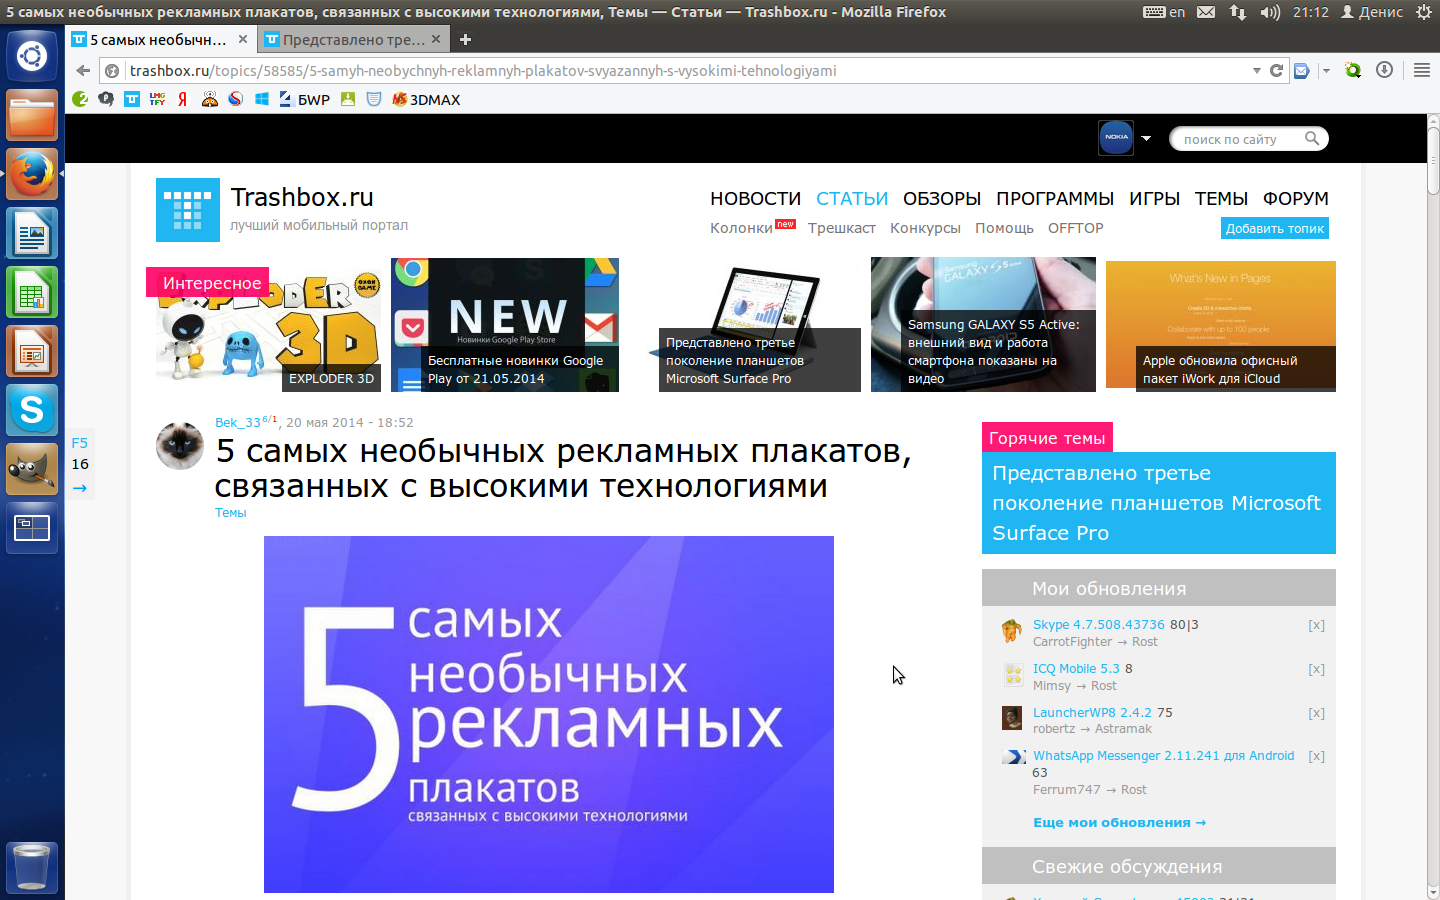Open the sound volume indicator
Viewport: 1440px width, 900px height.
pos(1270,12)
